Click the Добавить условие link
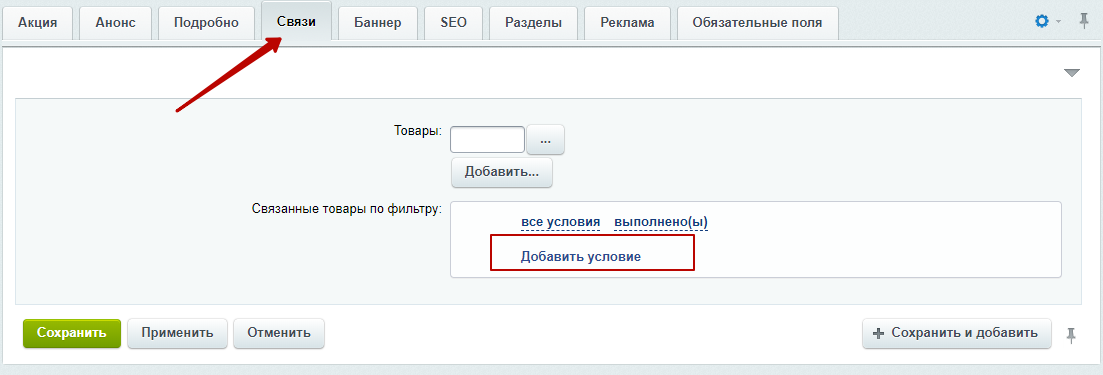Viewport: 1103px width, 375px height. 581,257
